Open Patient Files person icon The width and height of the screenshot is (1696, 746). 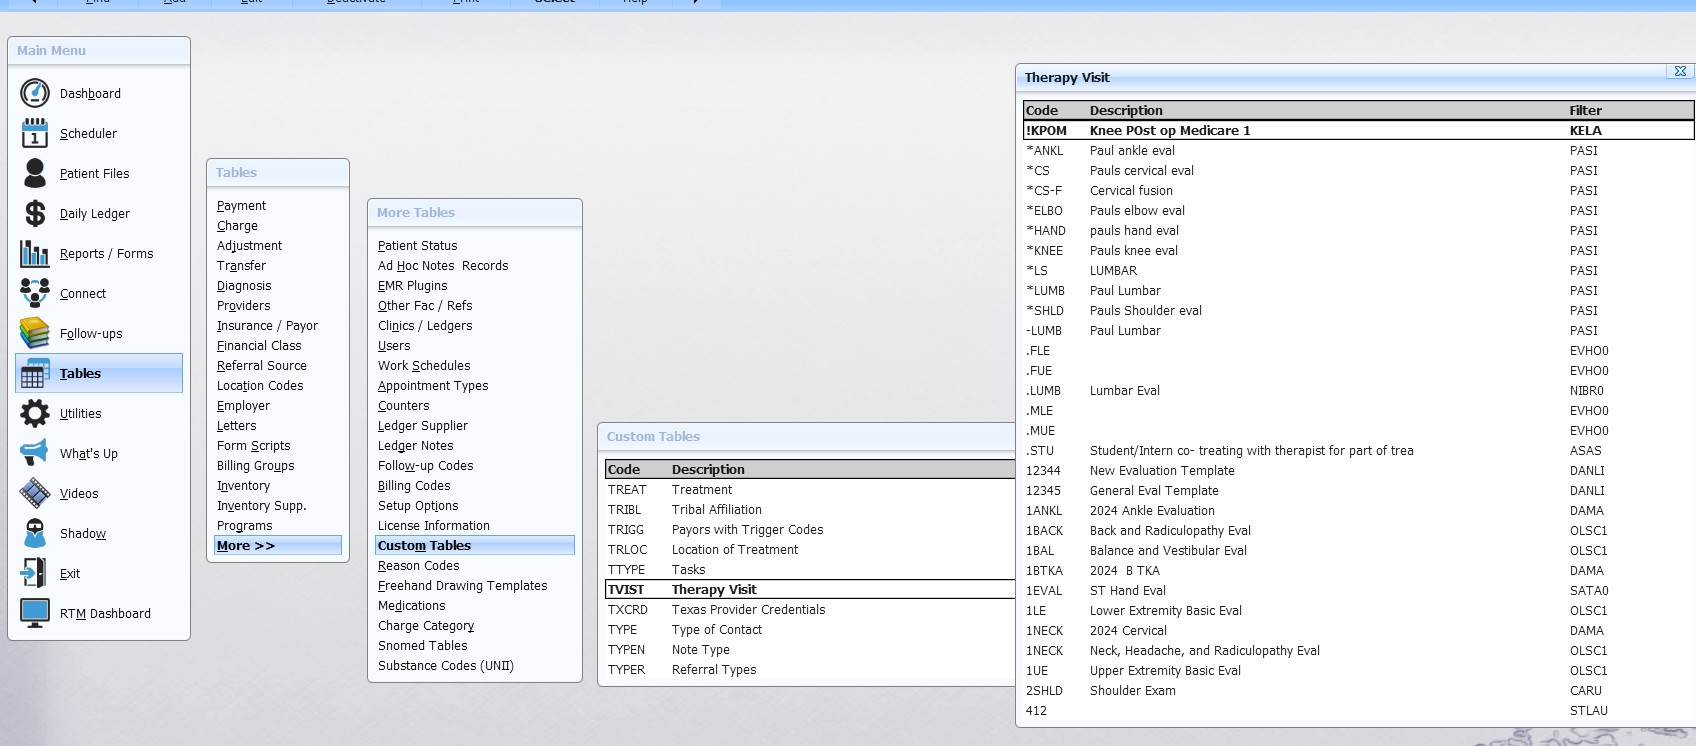coord(35,173)
